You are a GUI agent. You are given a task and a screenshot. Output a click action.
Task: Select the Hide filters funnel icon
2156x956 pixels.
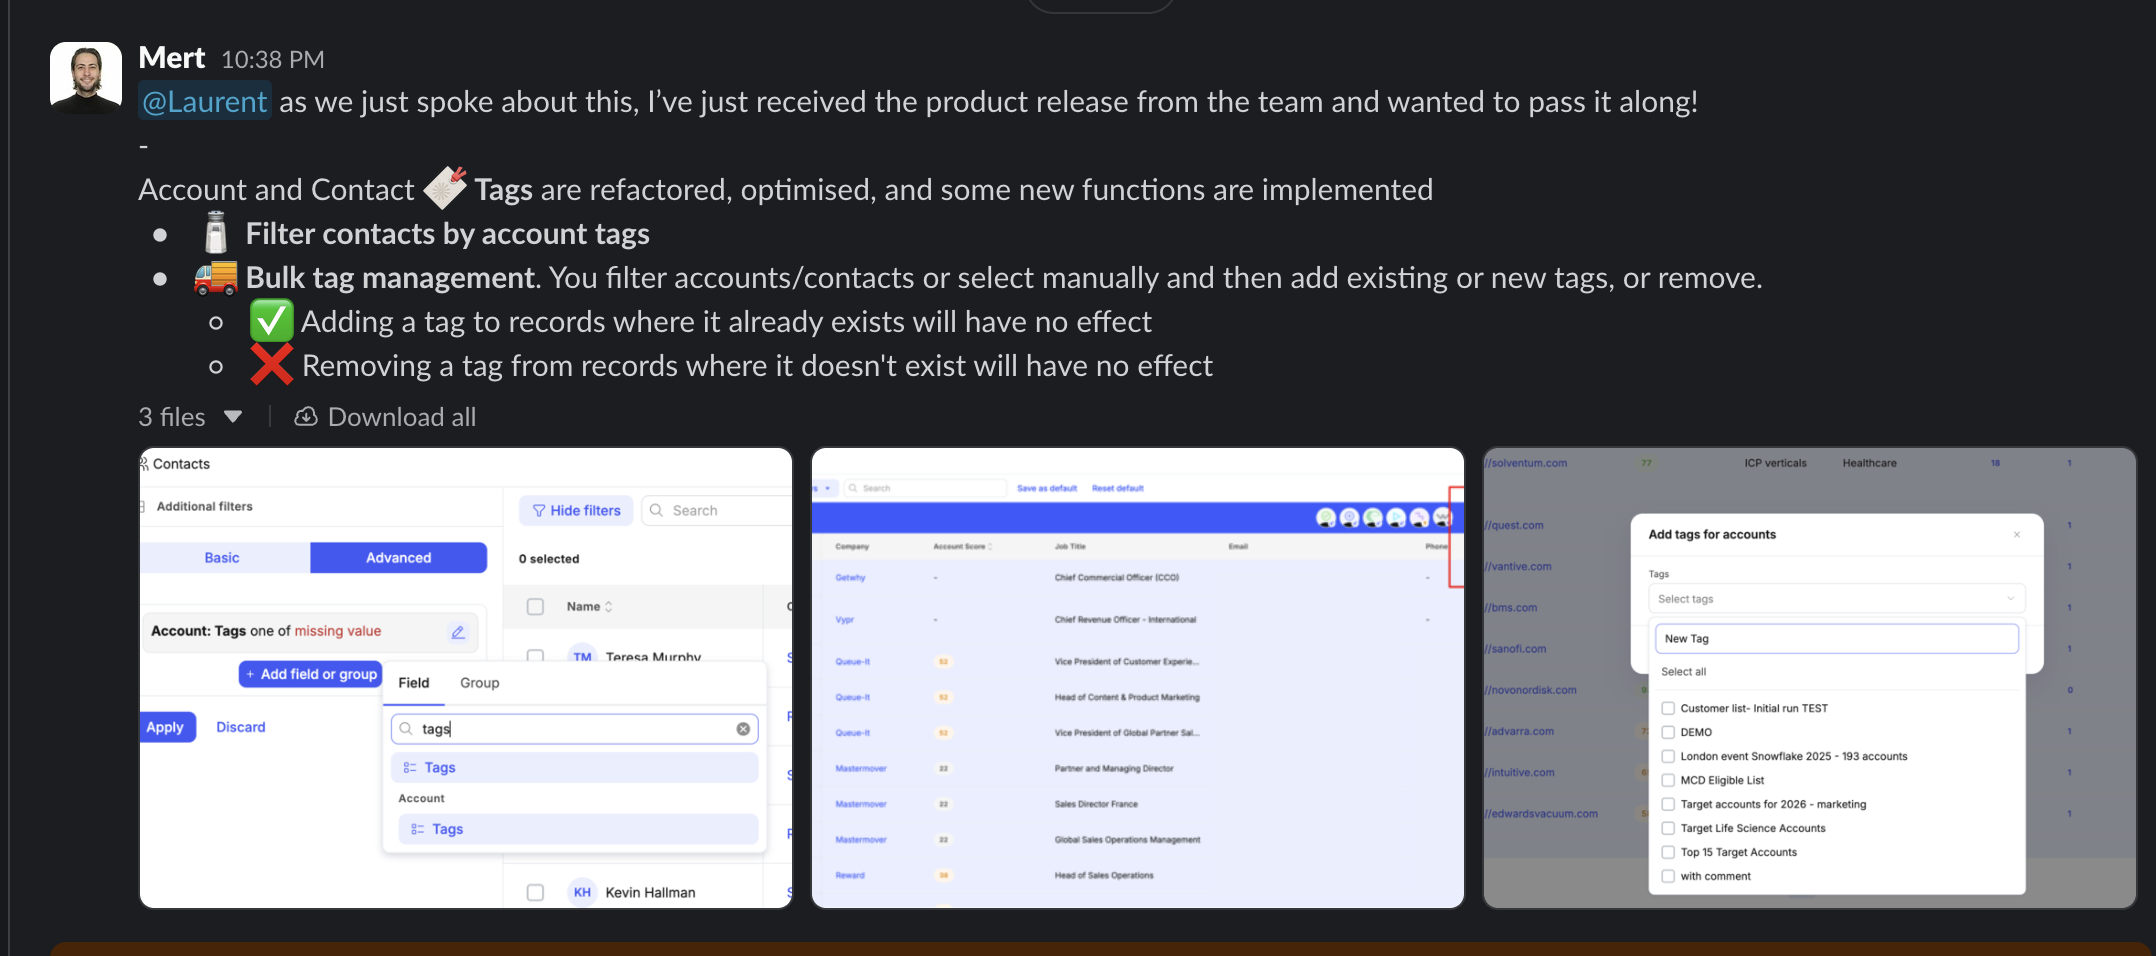tap(539, 510)
